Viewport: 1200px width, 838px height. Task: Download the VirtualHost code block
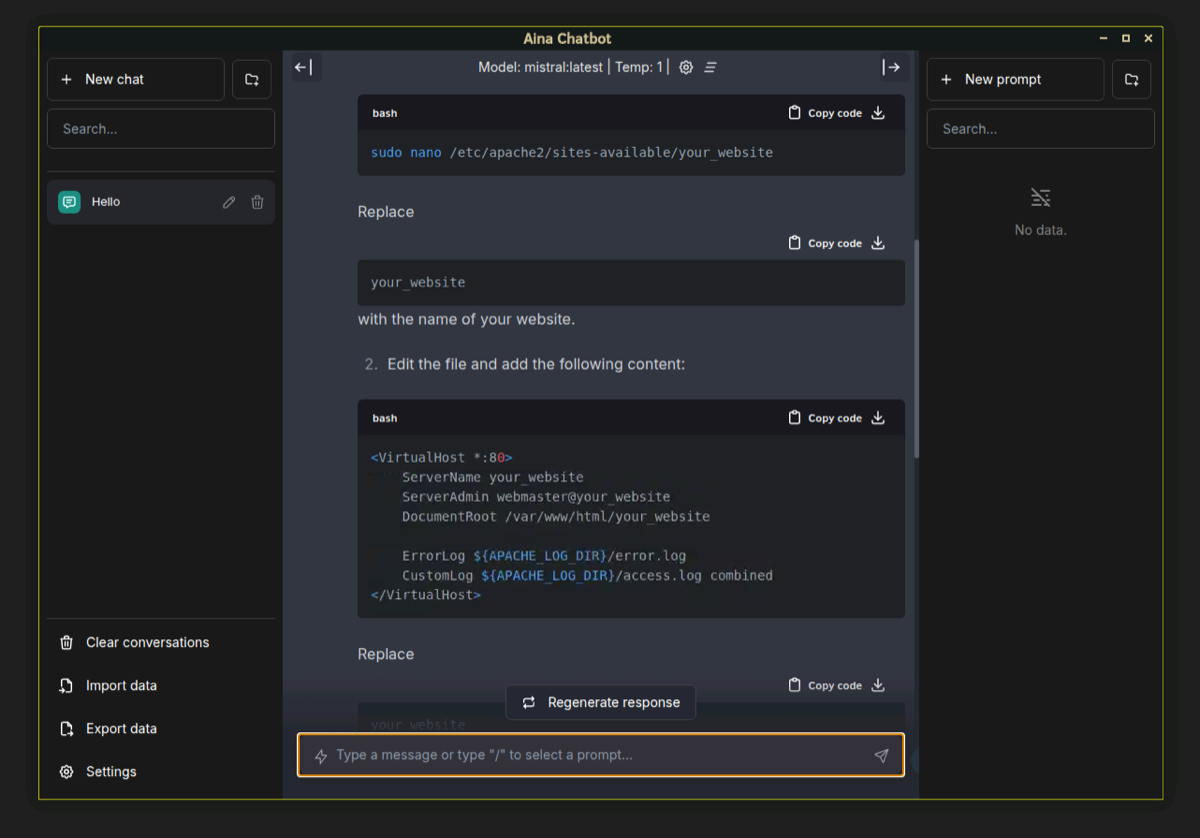tap(878, 418)
